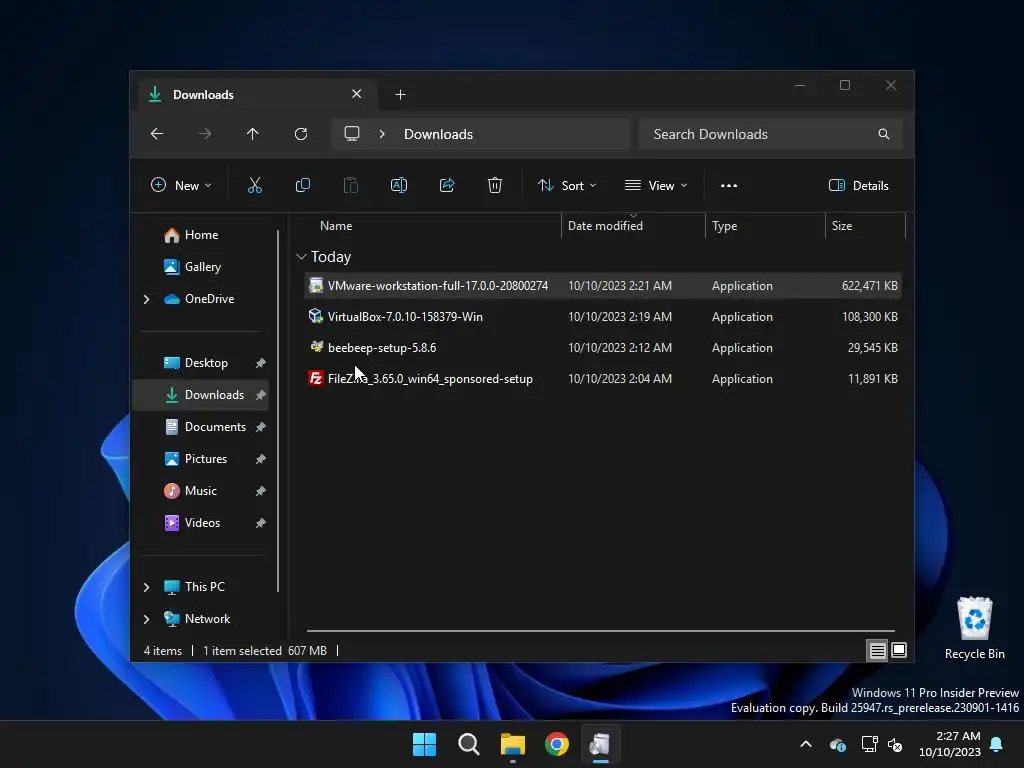The width and height of the screenshot is (1024, 768).
Task: Click File Explorer icon on taskbar
Action: pos(513,744)
